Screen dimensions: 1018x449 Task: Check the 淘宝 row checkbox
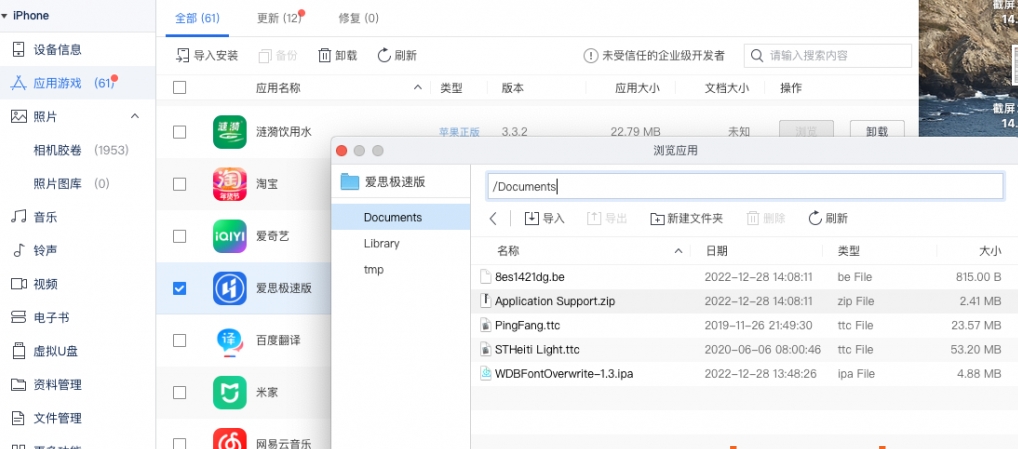point(180,184)
